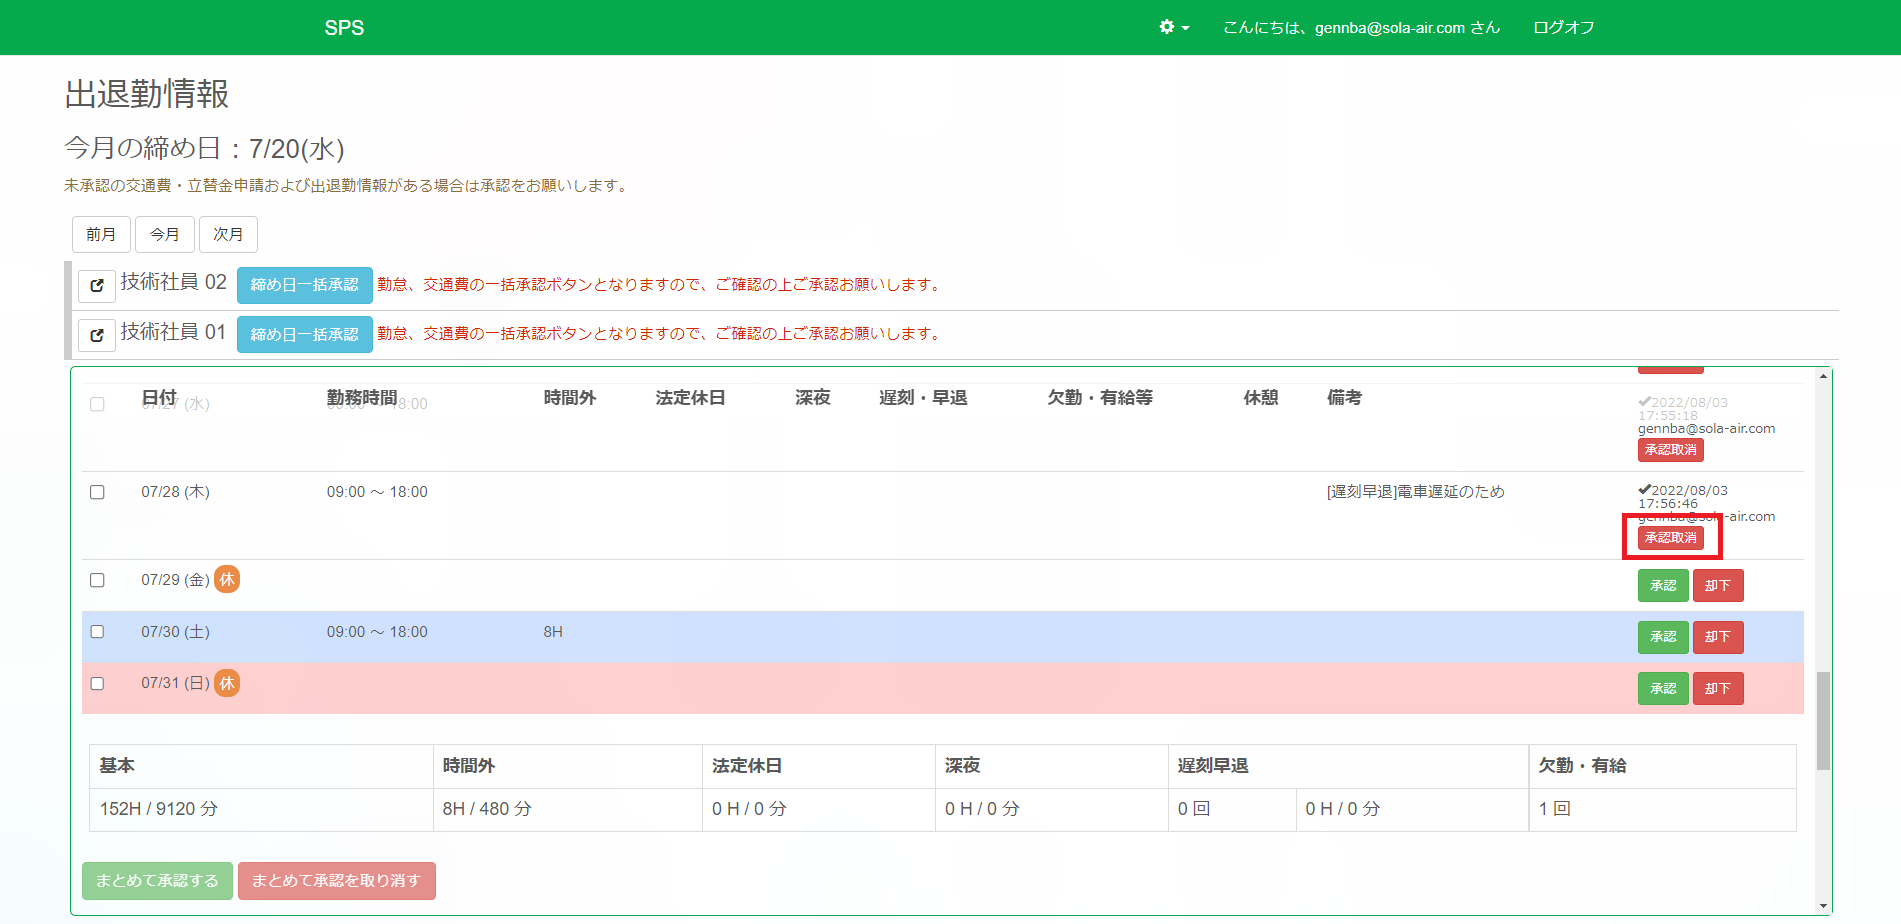Tick the checkbox for 07/30 (土)
1901x924 pixels.
pos(97,632)
